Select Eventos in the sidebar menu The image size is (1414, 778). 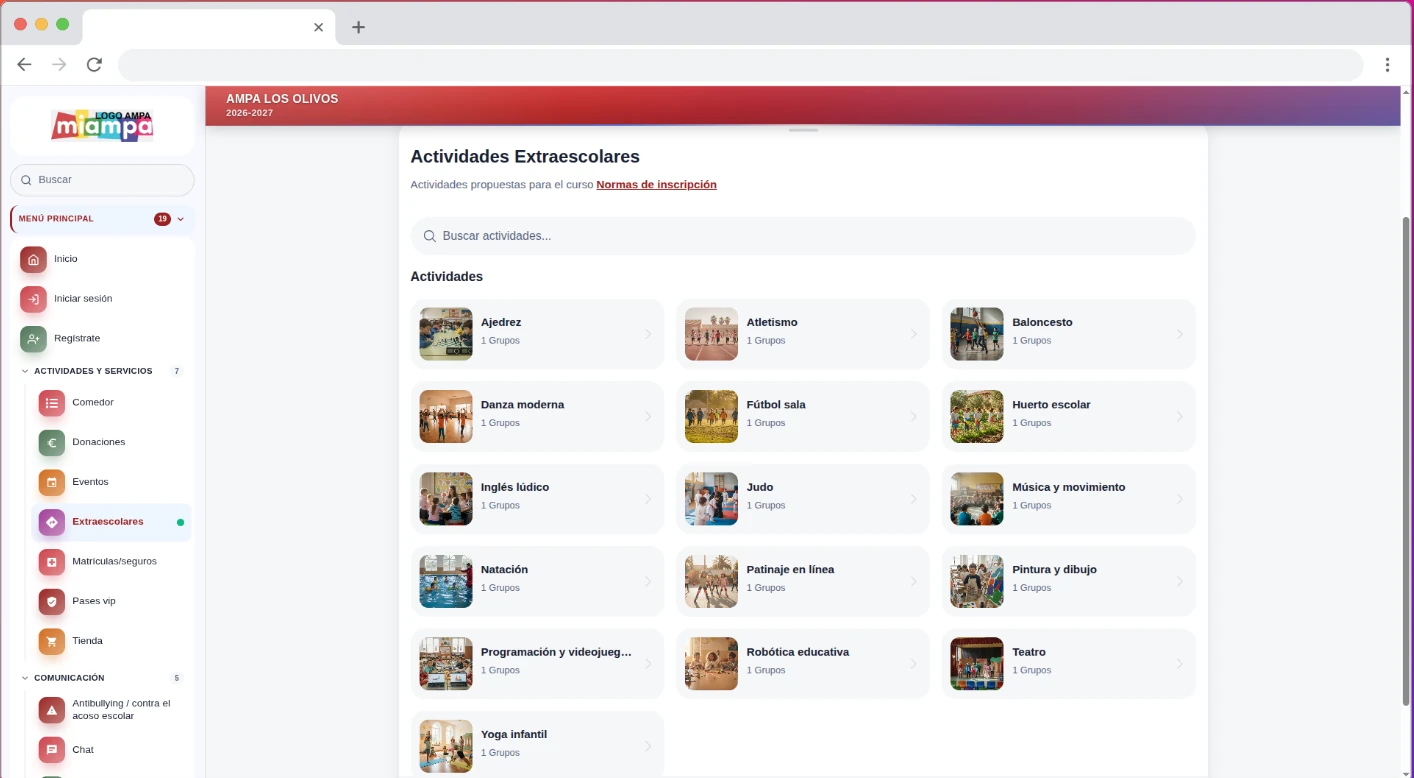pos(111,482)
